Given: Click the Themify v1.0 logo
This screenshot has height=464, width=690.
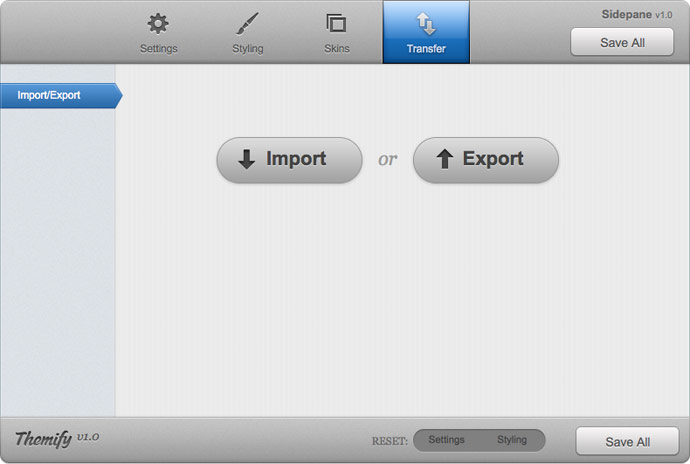Looking at the screenshot, I should tap(57, 438).
